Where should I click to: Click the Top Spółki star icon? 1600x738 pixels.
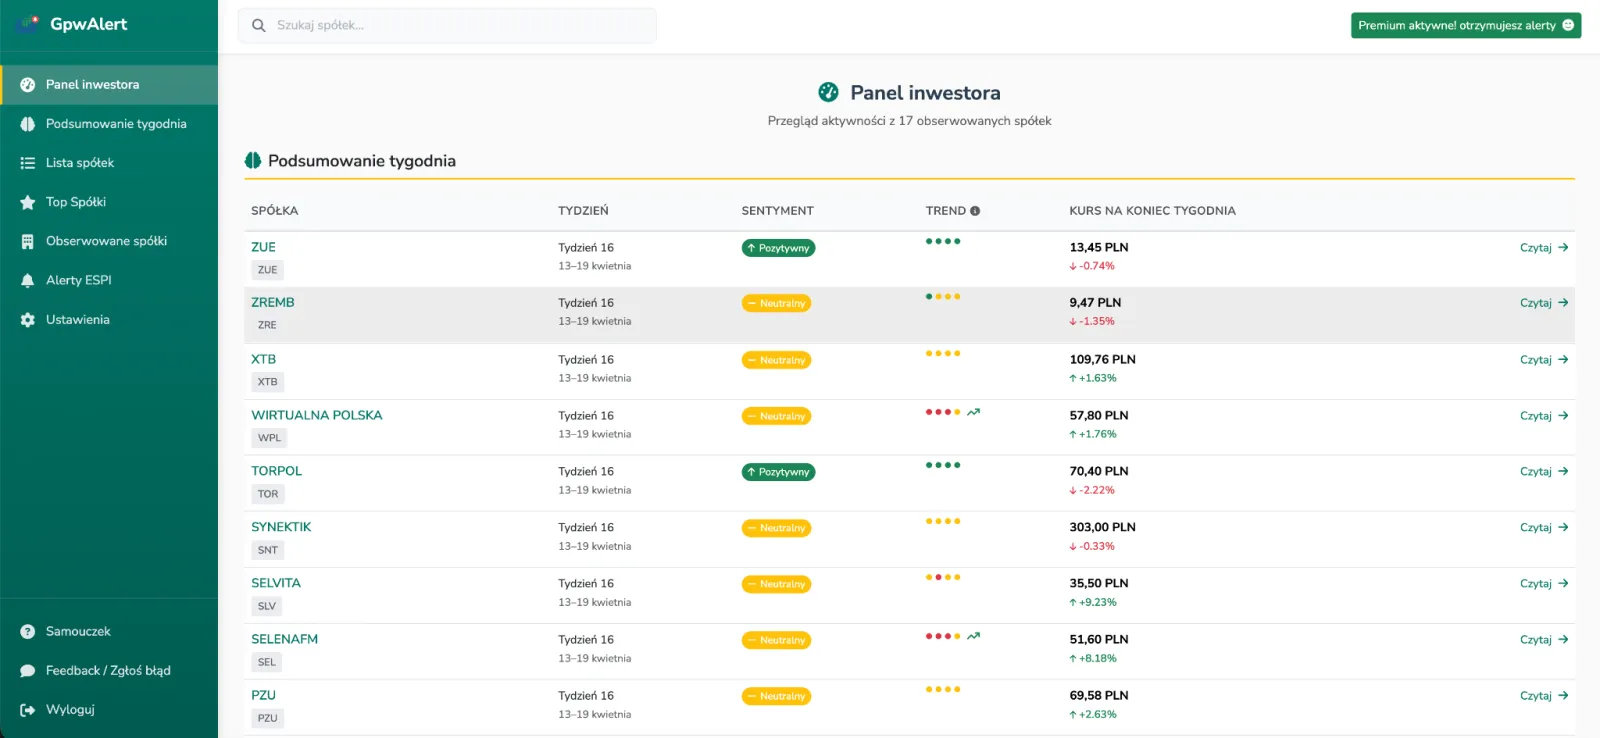pos(28,203)
